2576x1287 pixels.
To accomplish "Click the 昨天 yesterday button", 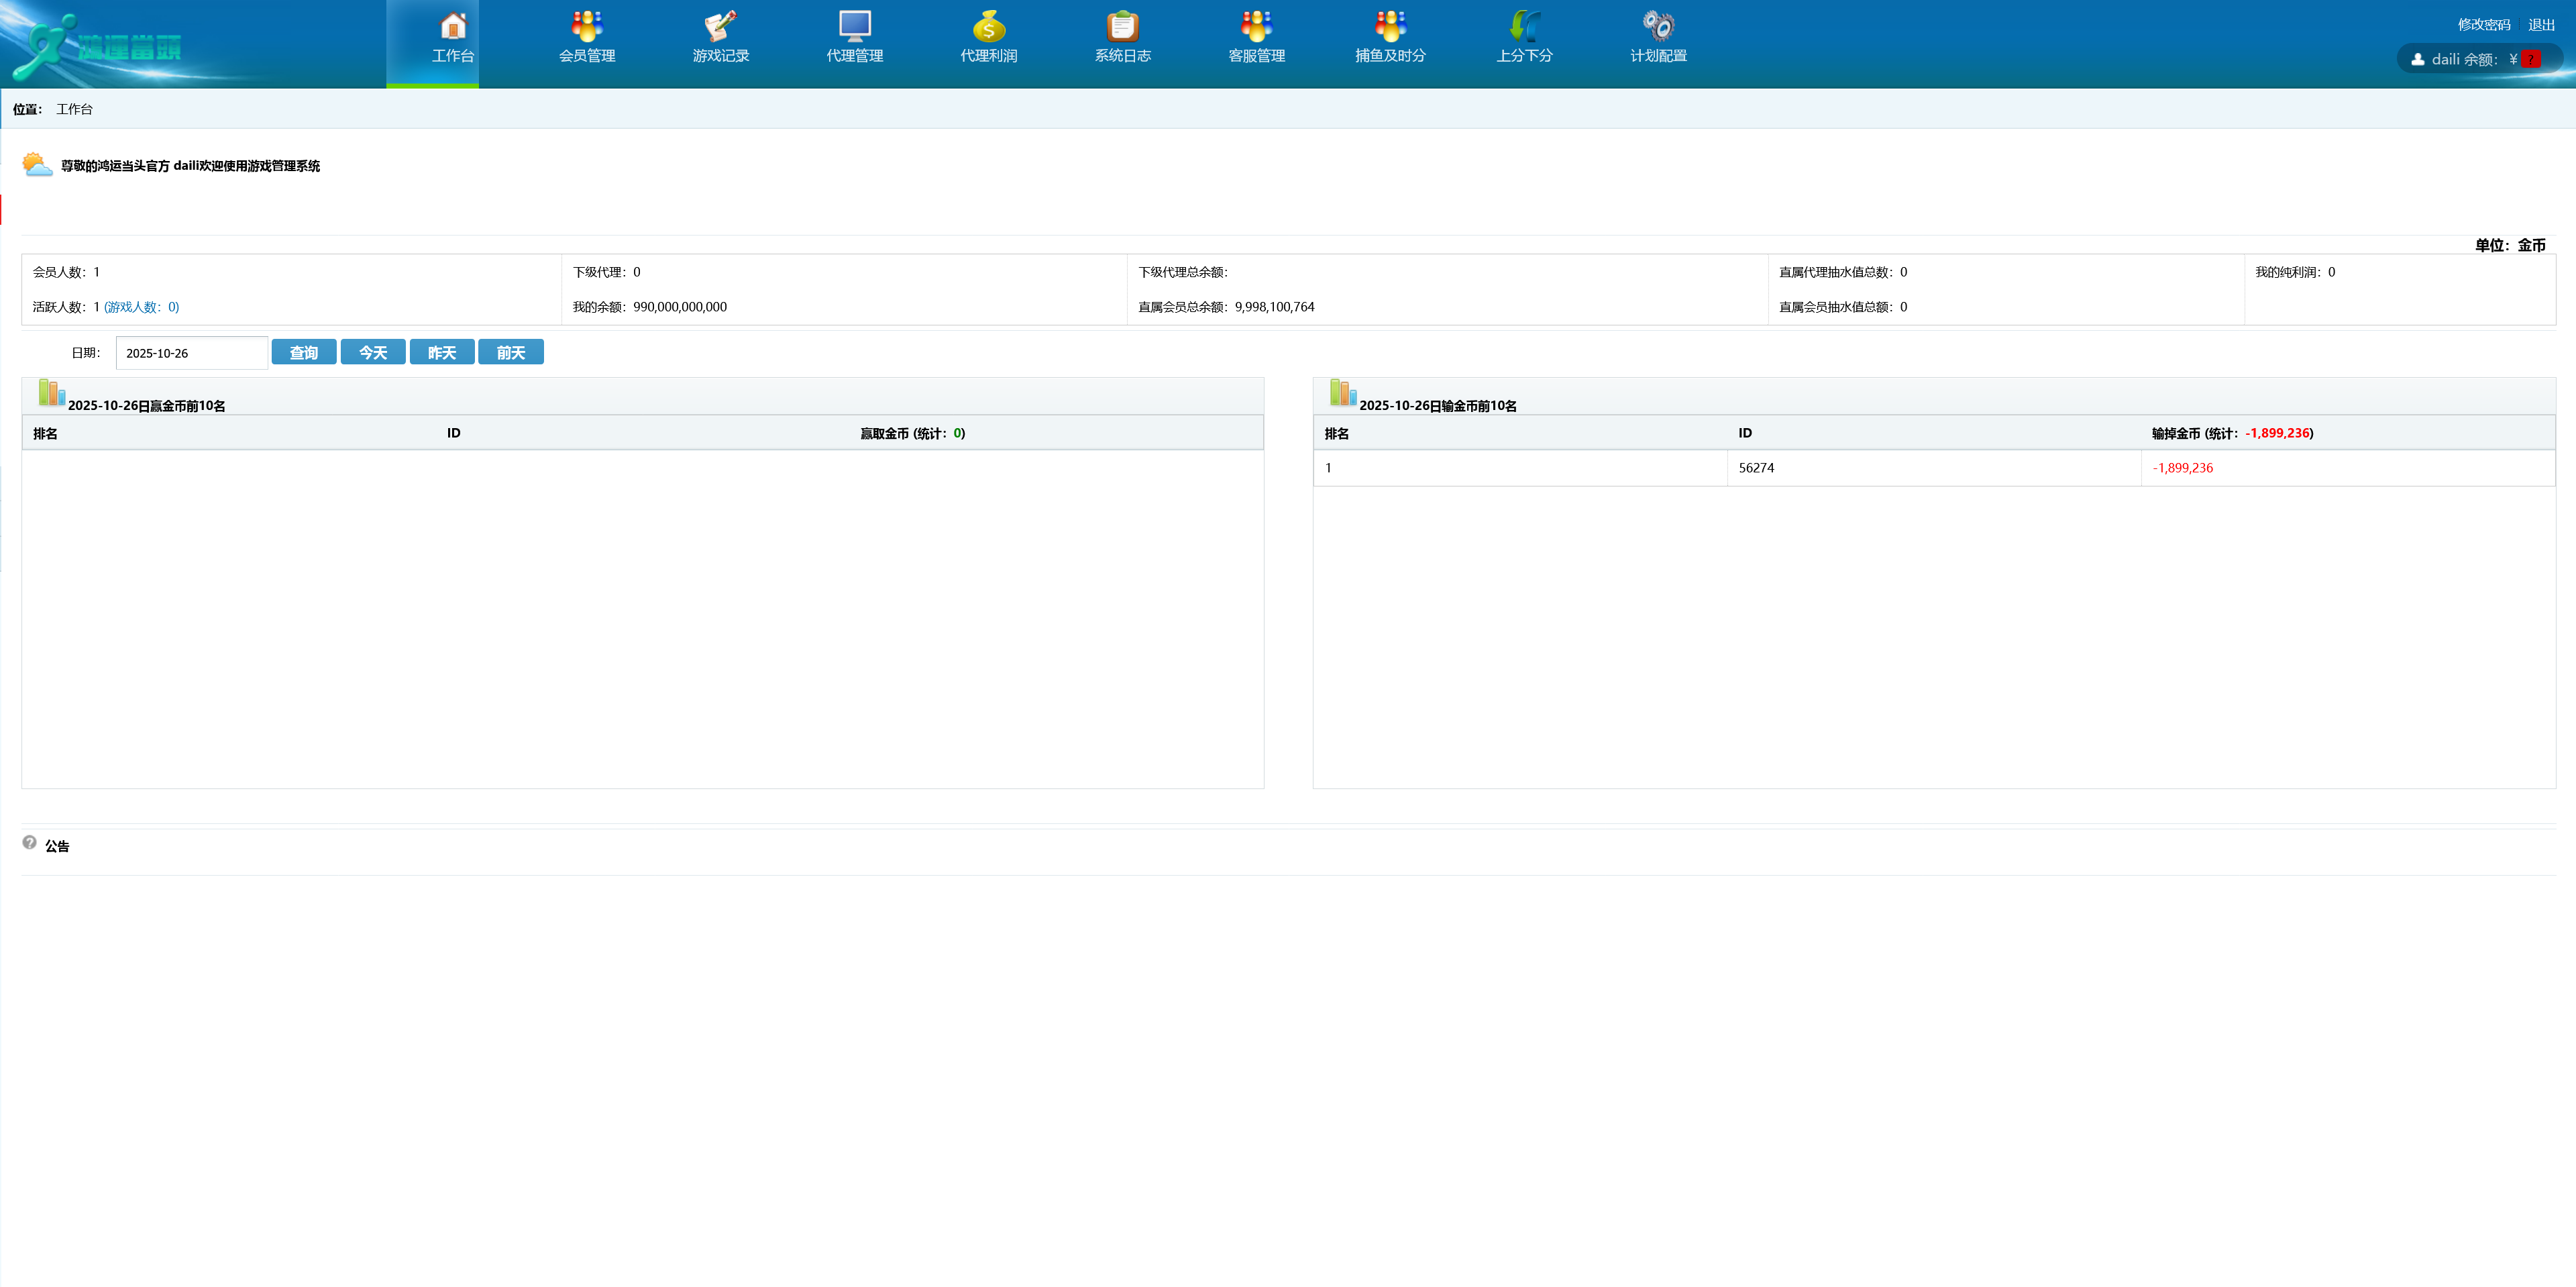I will (442, 353).
